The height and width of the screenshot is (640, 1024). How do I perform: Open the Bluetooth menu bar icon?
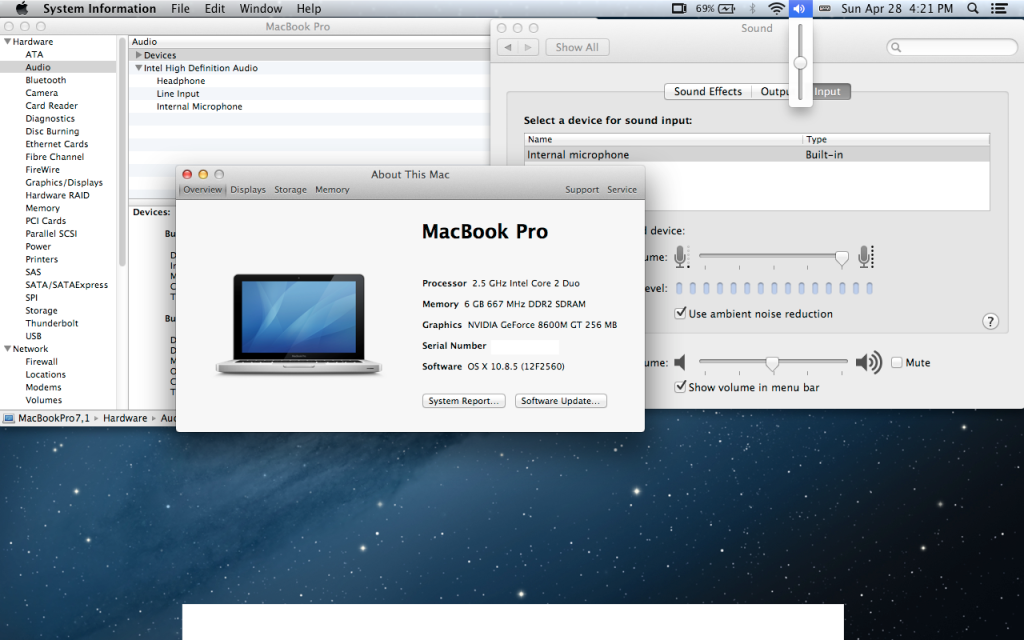point(753,8)
